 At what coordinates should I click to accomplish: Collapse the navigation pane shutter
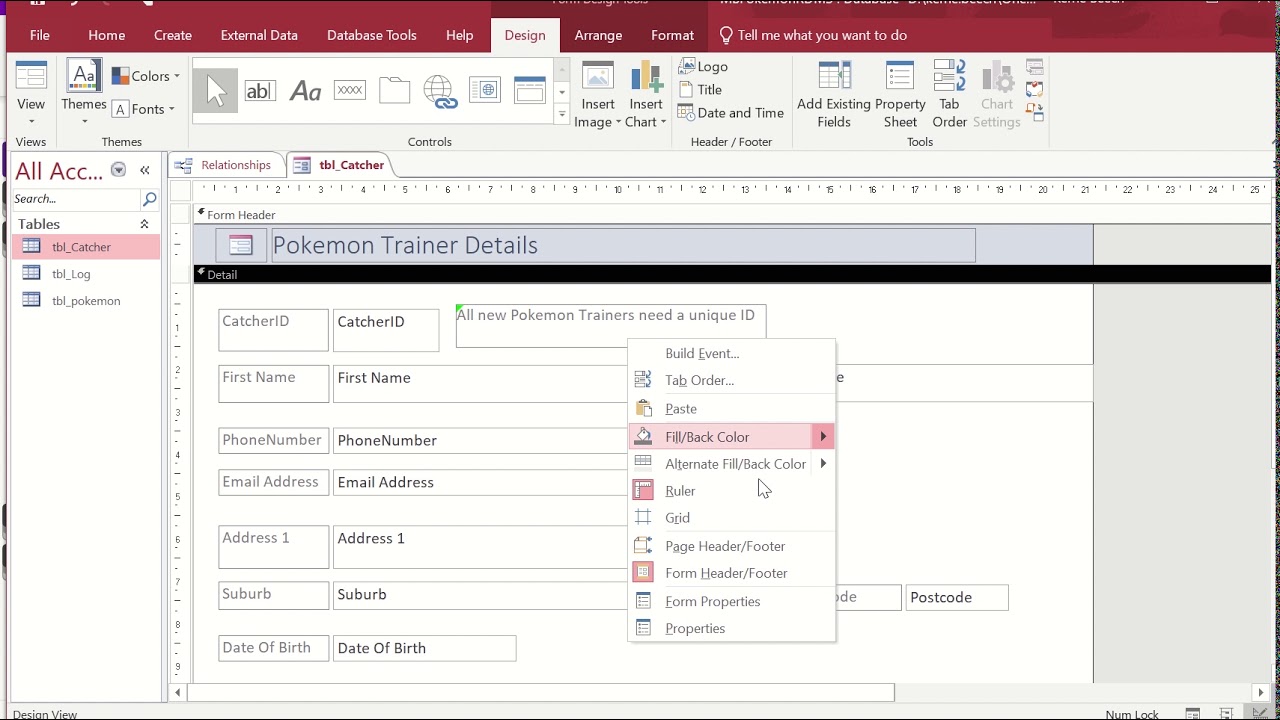pyautogui.click(x=145, y=170)
